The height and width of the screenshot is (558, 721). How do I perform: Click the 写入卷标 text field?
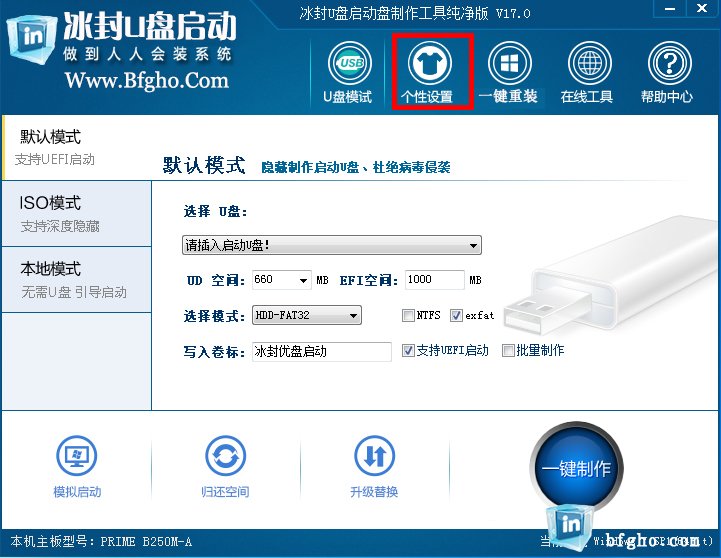pos(322,352)
